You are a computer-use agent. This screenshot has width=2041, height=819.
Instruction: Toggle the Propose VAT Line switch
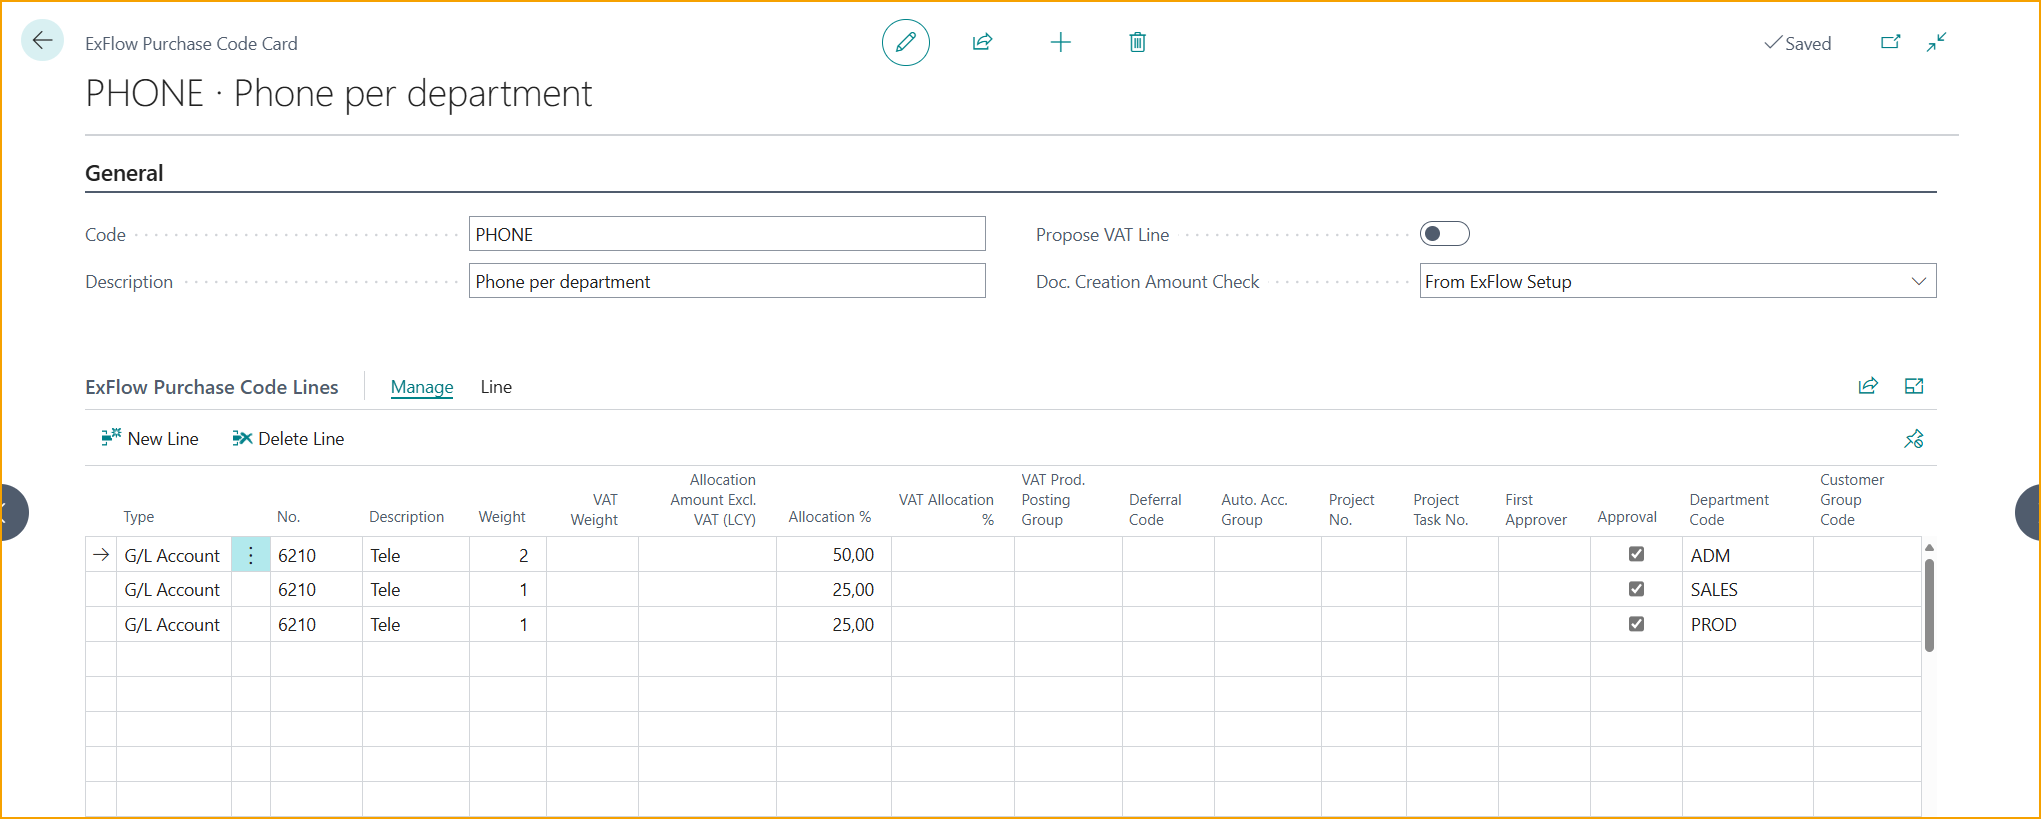pyautogui.click(x=1444, y=234)
